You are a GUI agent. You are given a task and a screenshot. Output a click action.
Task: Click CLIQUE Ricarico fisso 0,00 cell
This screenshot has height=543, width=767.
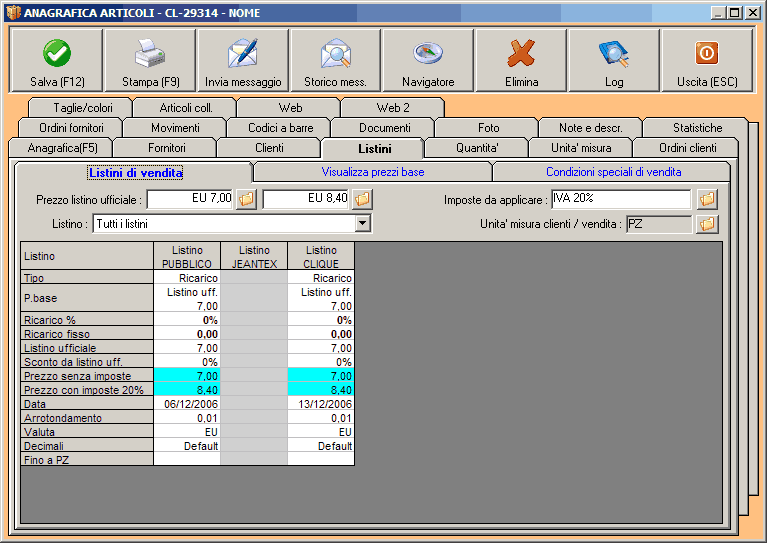321,334
